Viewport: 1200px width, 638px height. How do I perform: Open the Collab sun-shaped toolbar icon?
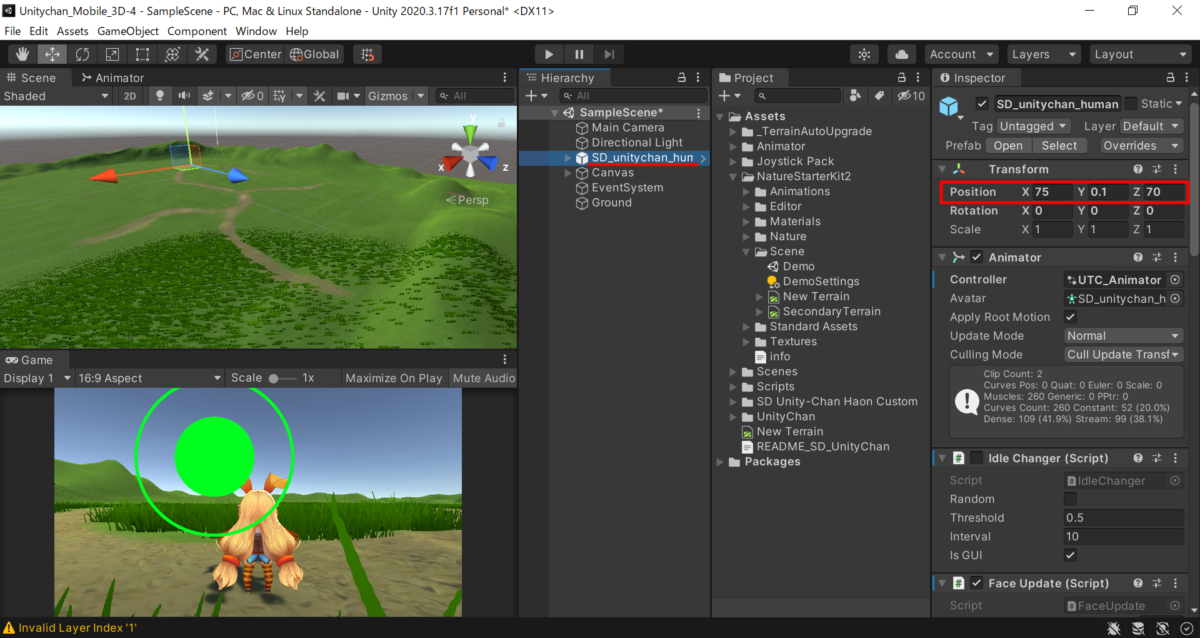click(x=865, y=54)
